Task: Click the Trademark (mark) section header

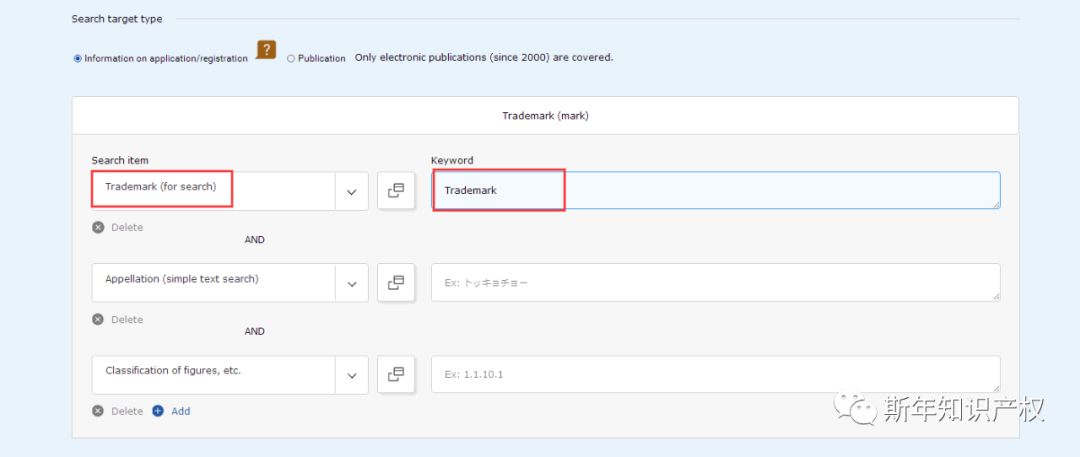Action: [545, 116]
